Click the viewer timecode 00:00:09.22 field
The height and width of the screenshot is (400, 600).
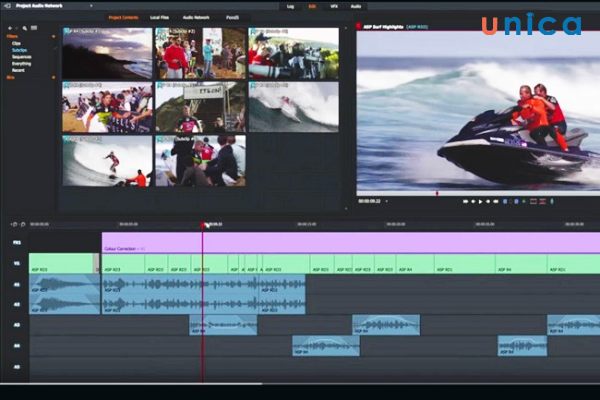pos(369,201)
